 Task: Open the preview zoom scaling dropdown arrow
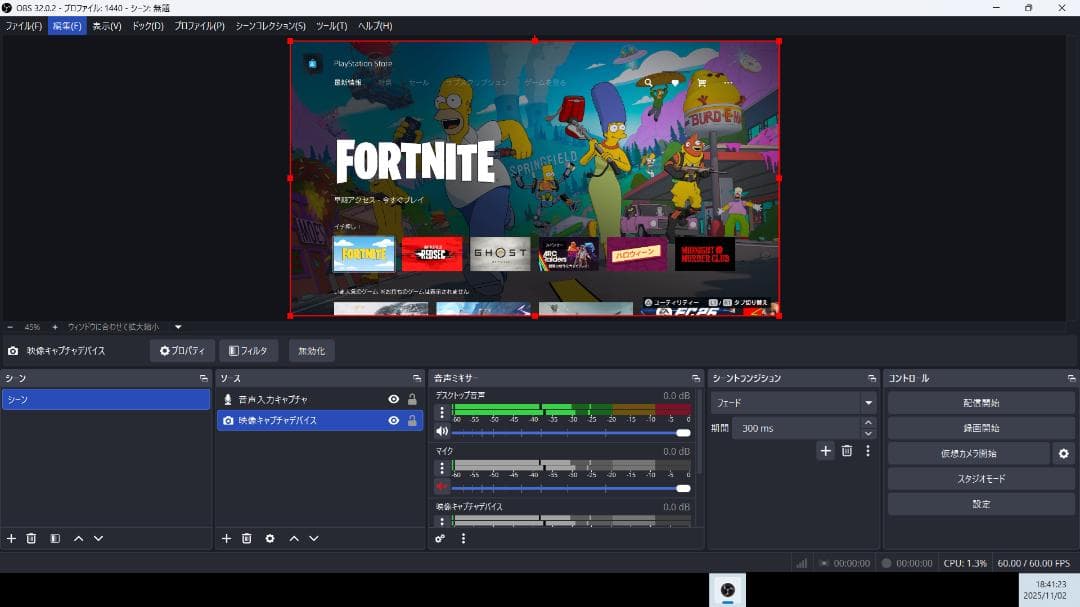pos(178,327)
